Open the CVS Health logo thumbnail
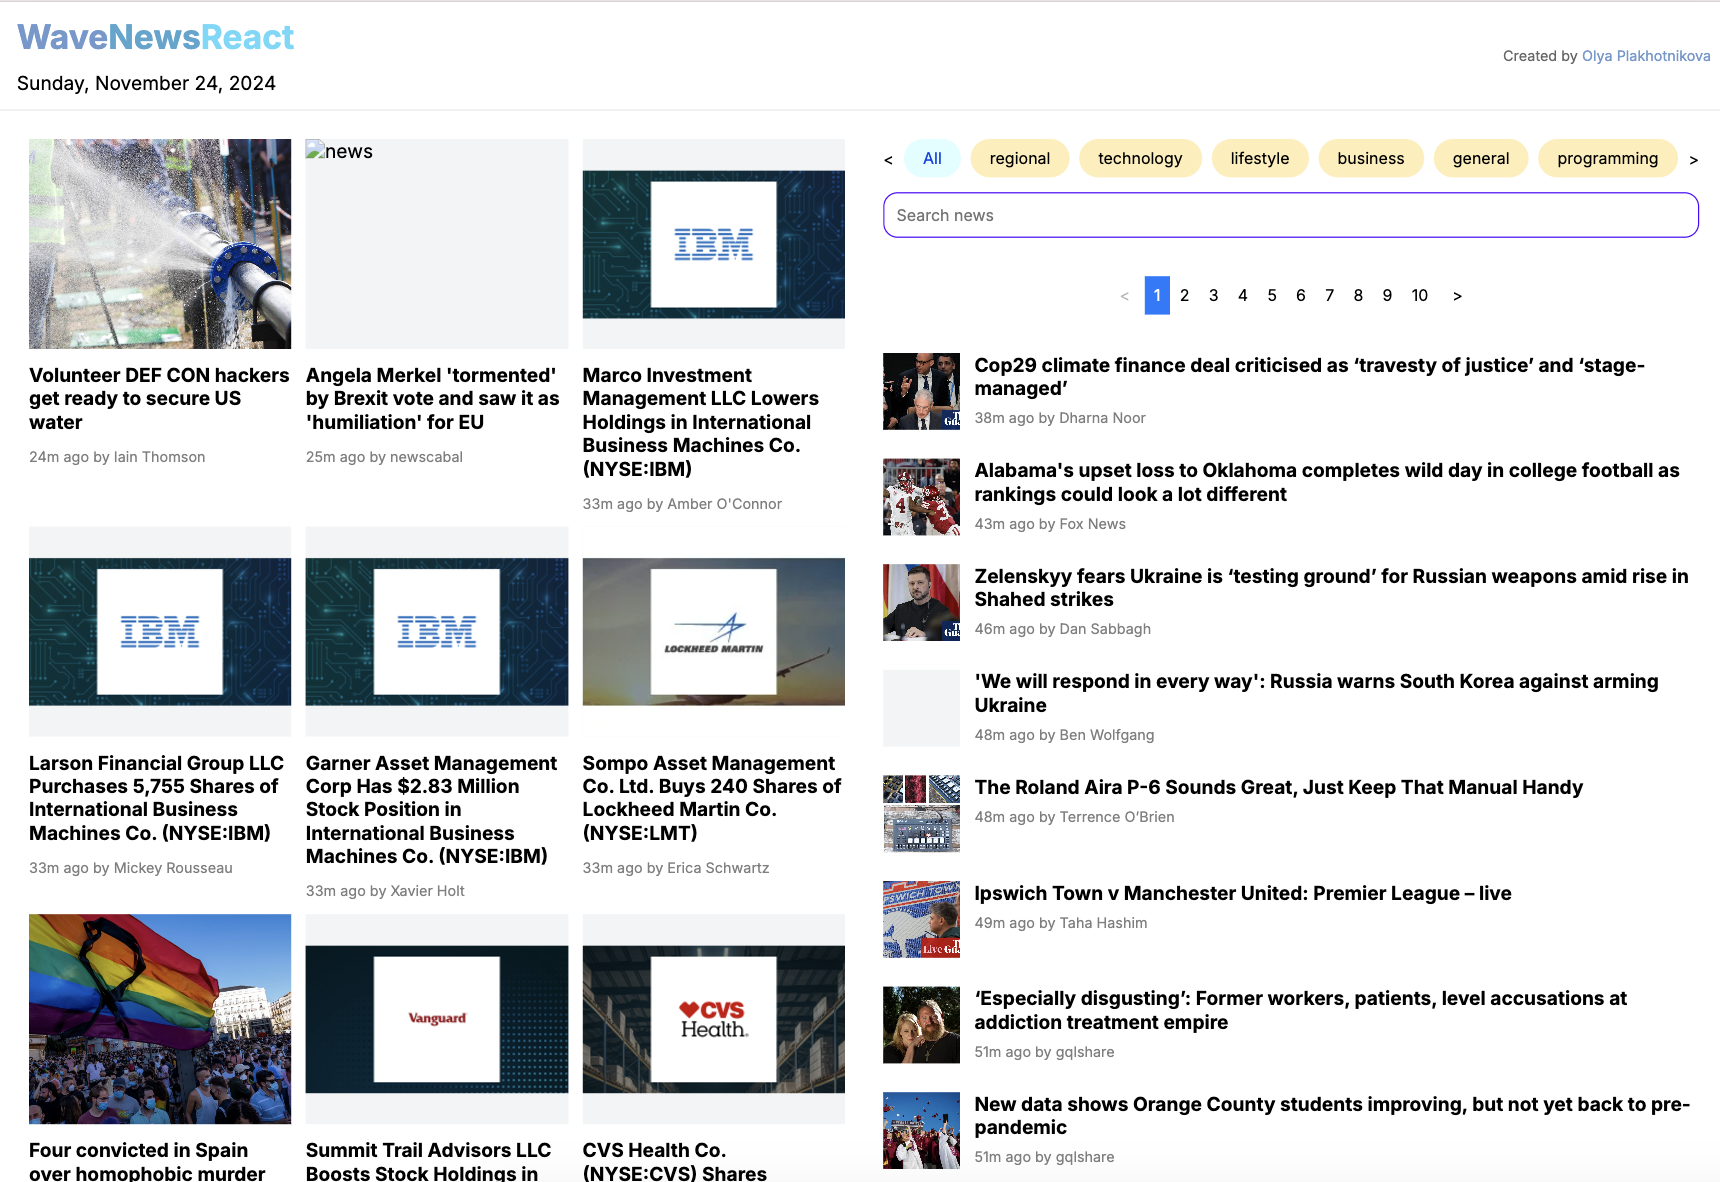This screenshot has width=1720, height=1182. [714, 1019]
